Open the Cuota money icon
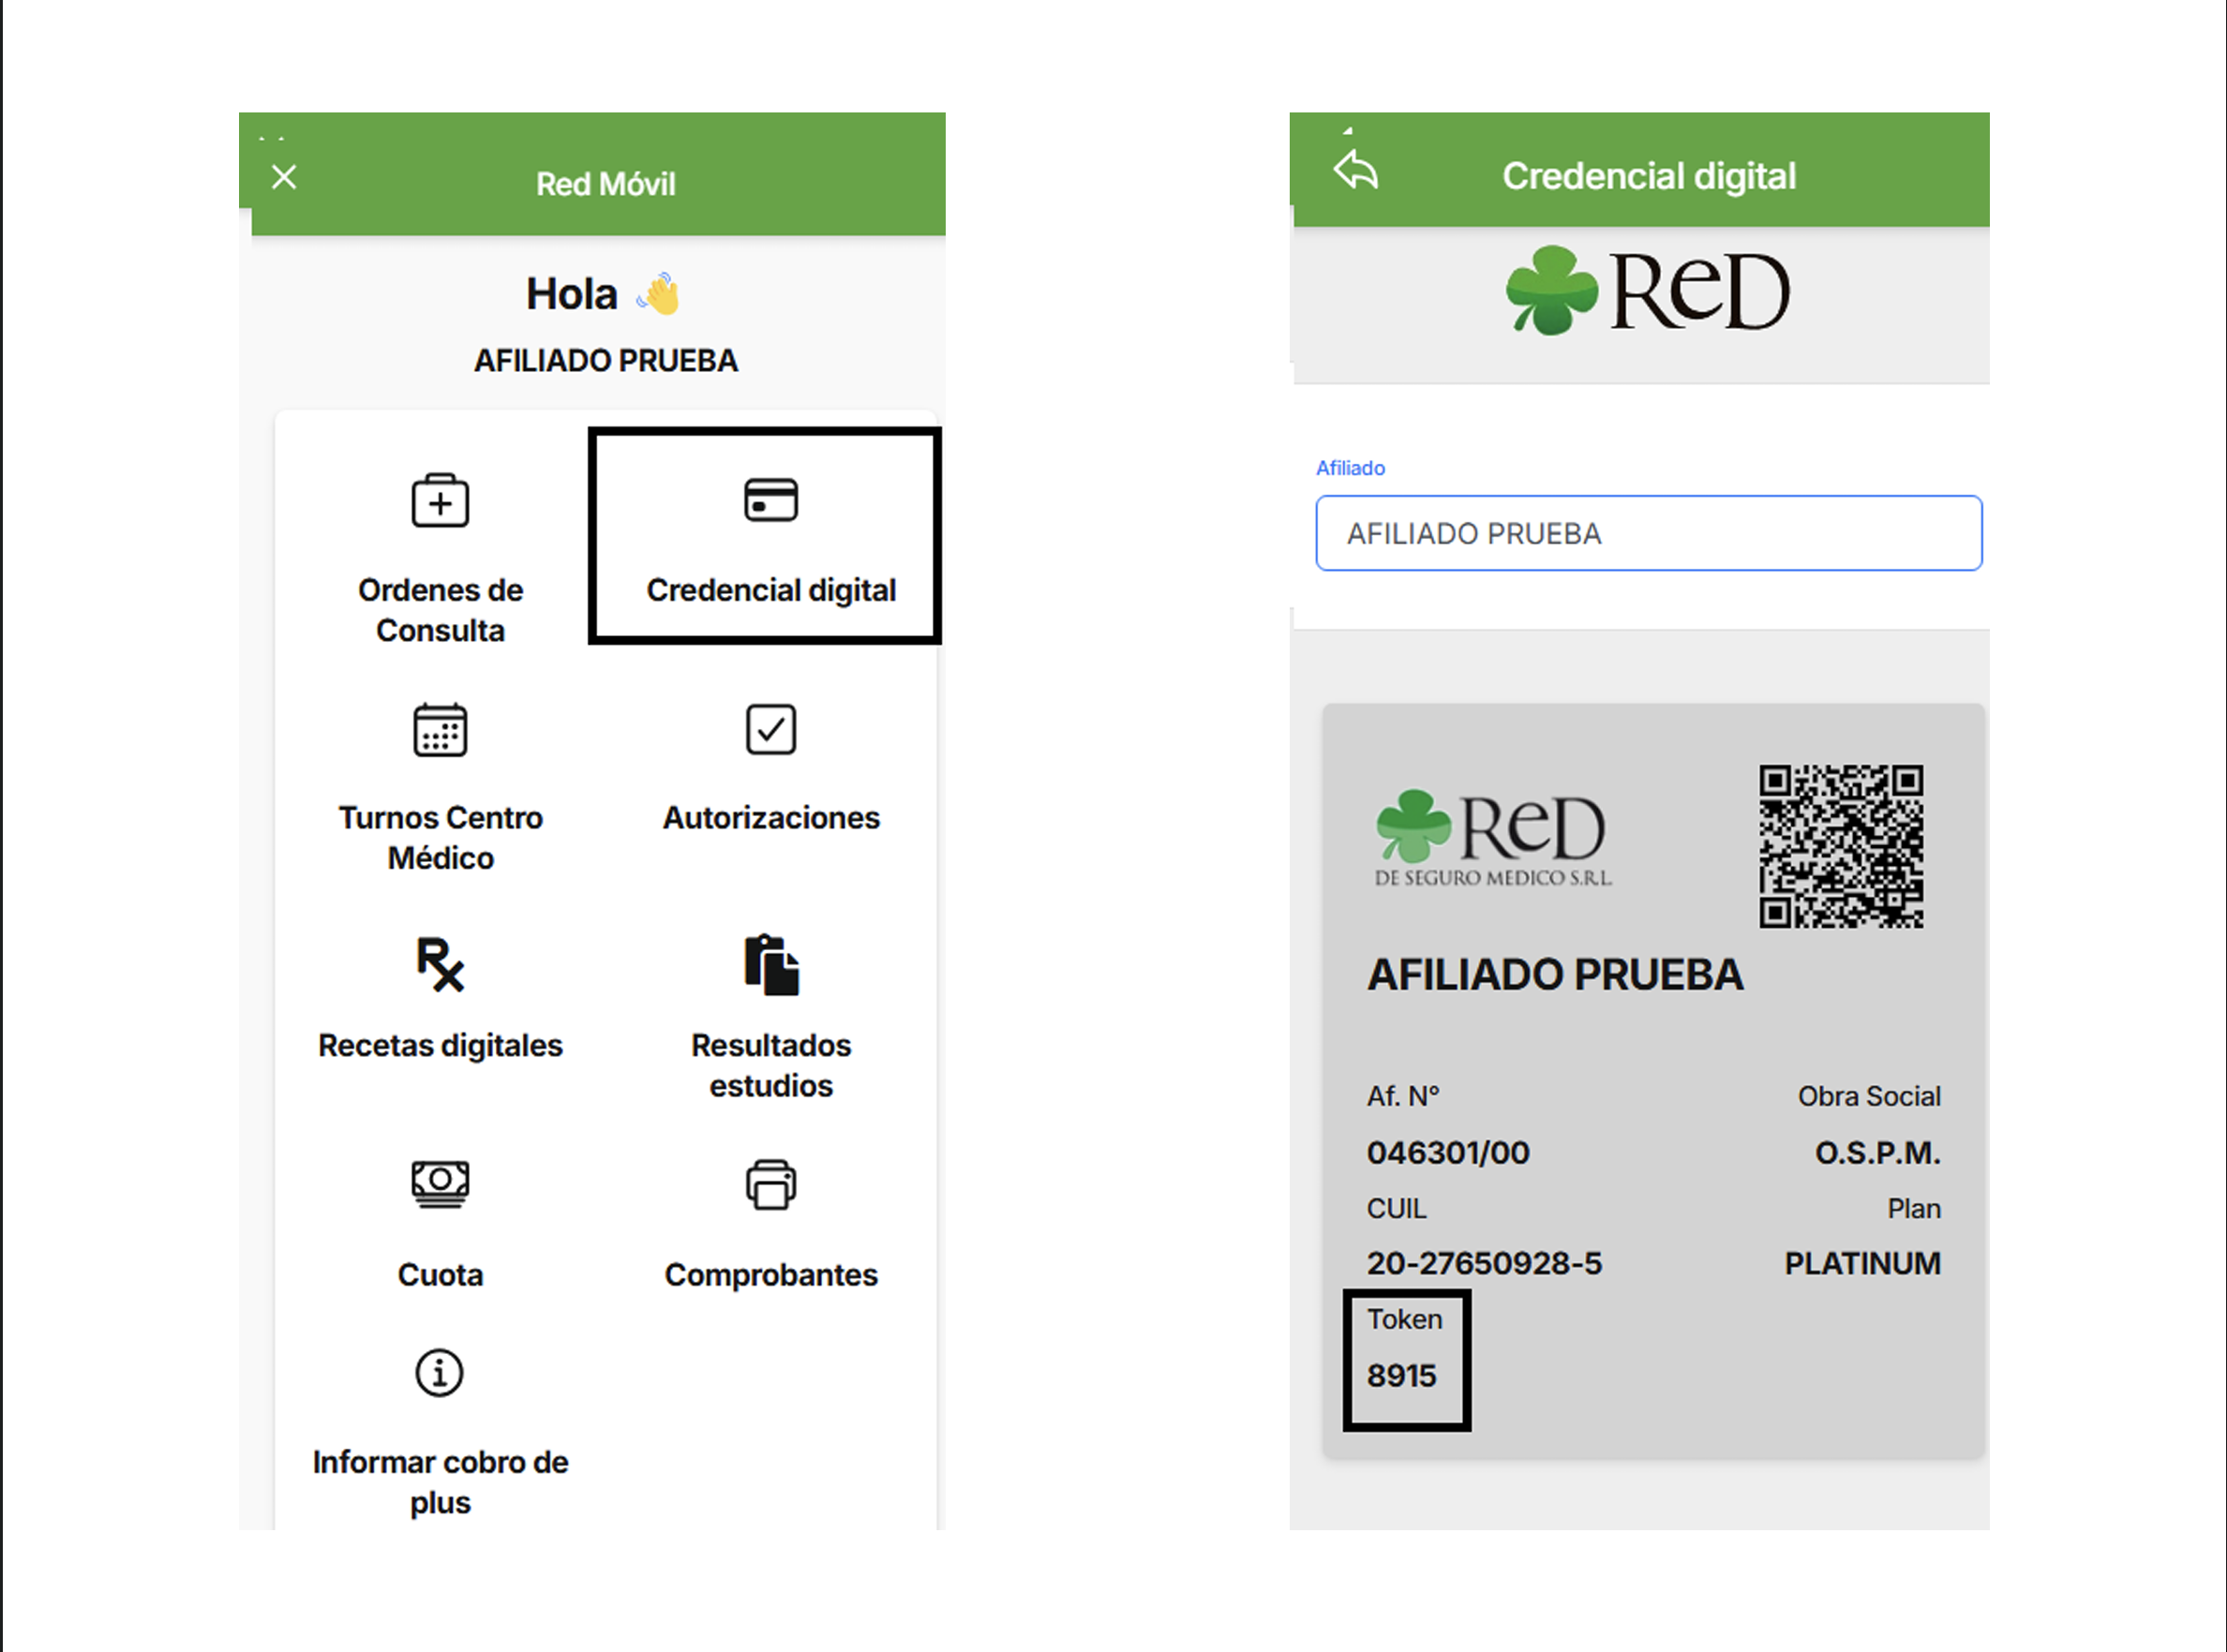The width and height of the screenshot is (2227, 1652). tap(440, 1184)
